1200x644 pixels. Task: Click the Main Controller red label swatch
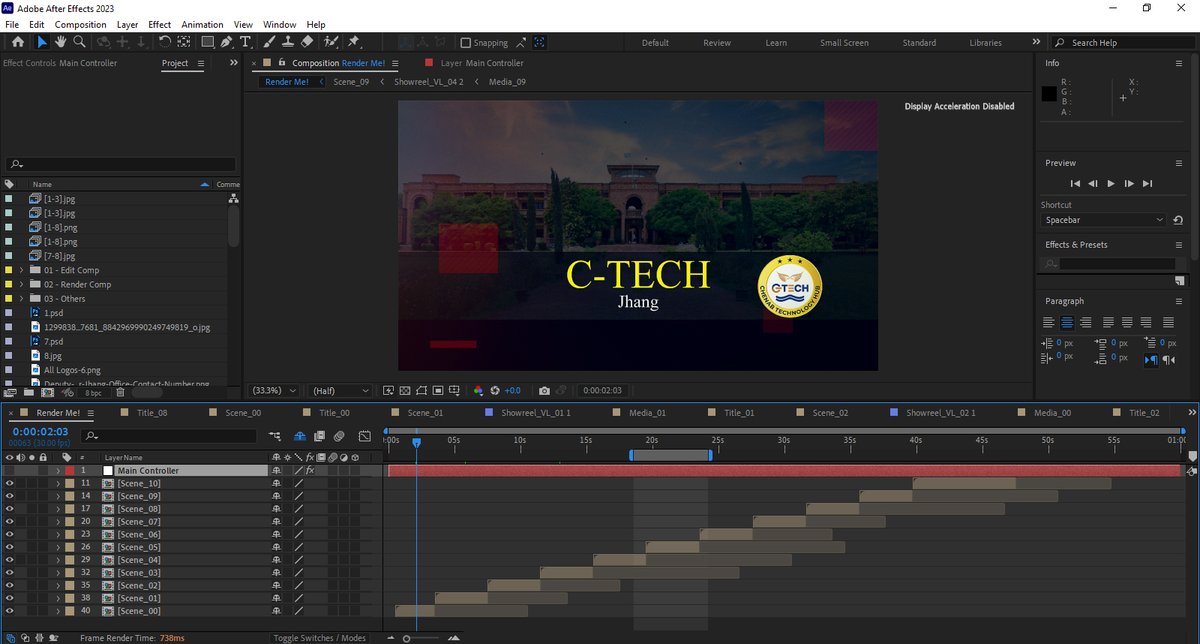70,470
